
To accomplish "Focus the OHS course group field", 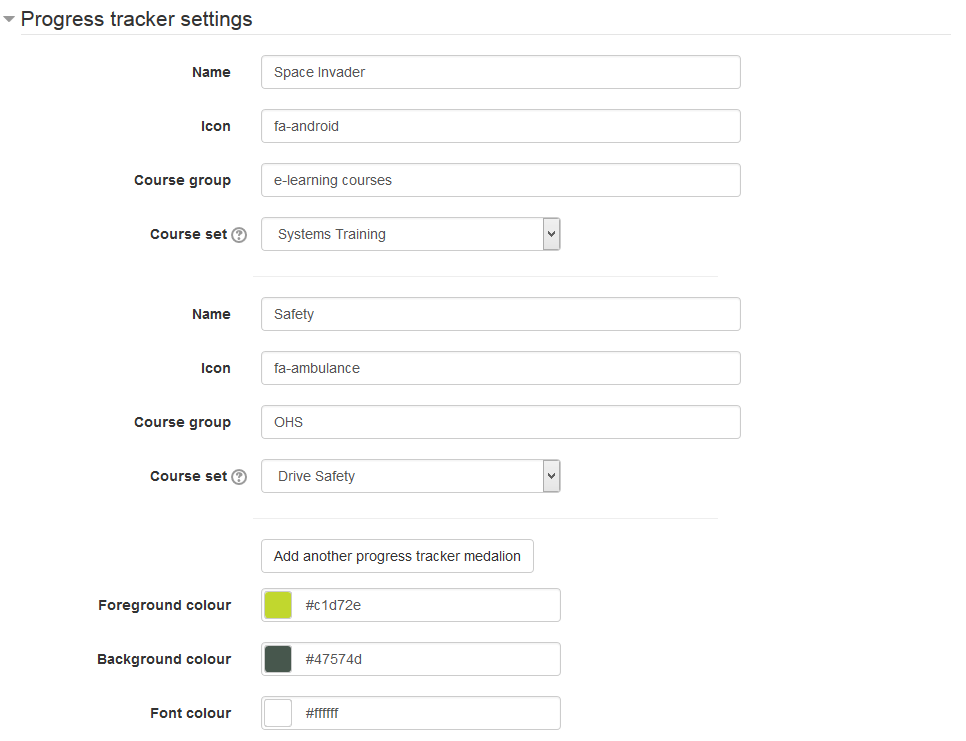I will pos(500,422).
